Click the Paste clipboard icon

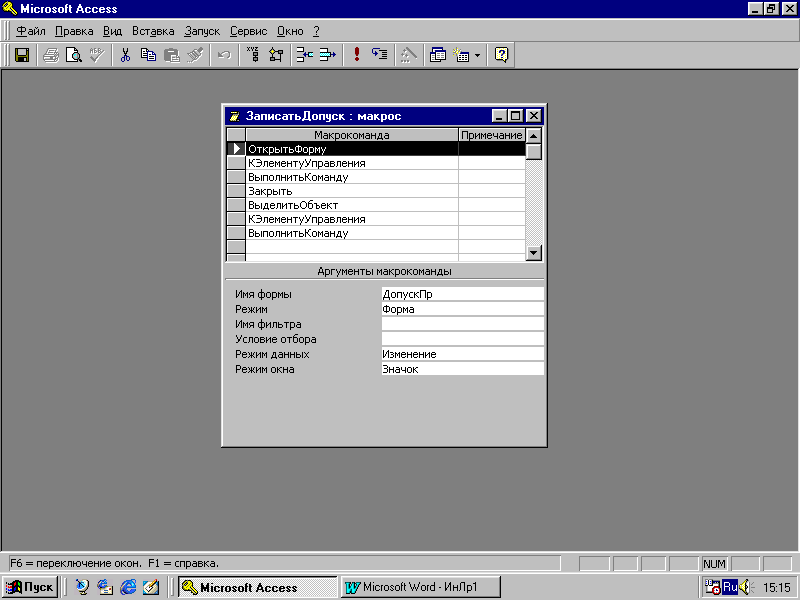(x=172, y=55)
